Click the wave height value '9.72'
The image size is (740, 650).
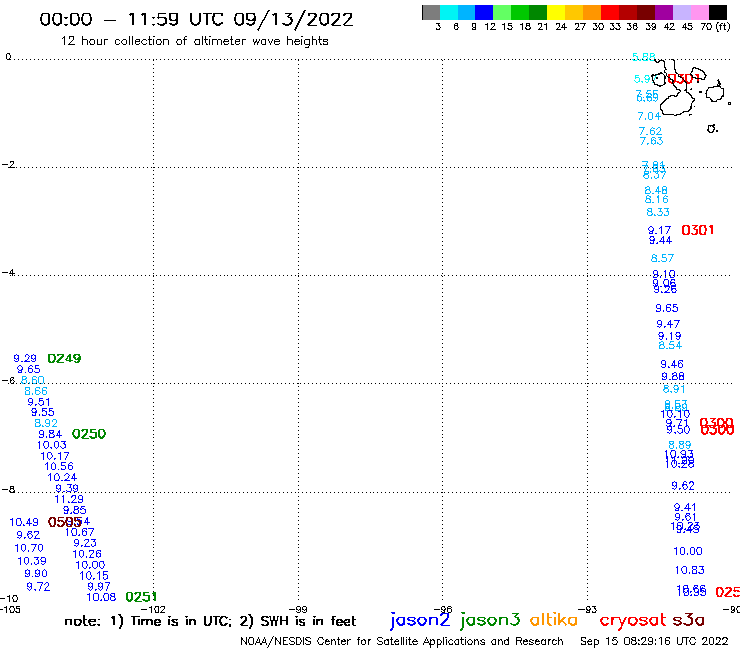pyautogui.click(x=38, y=586)
